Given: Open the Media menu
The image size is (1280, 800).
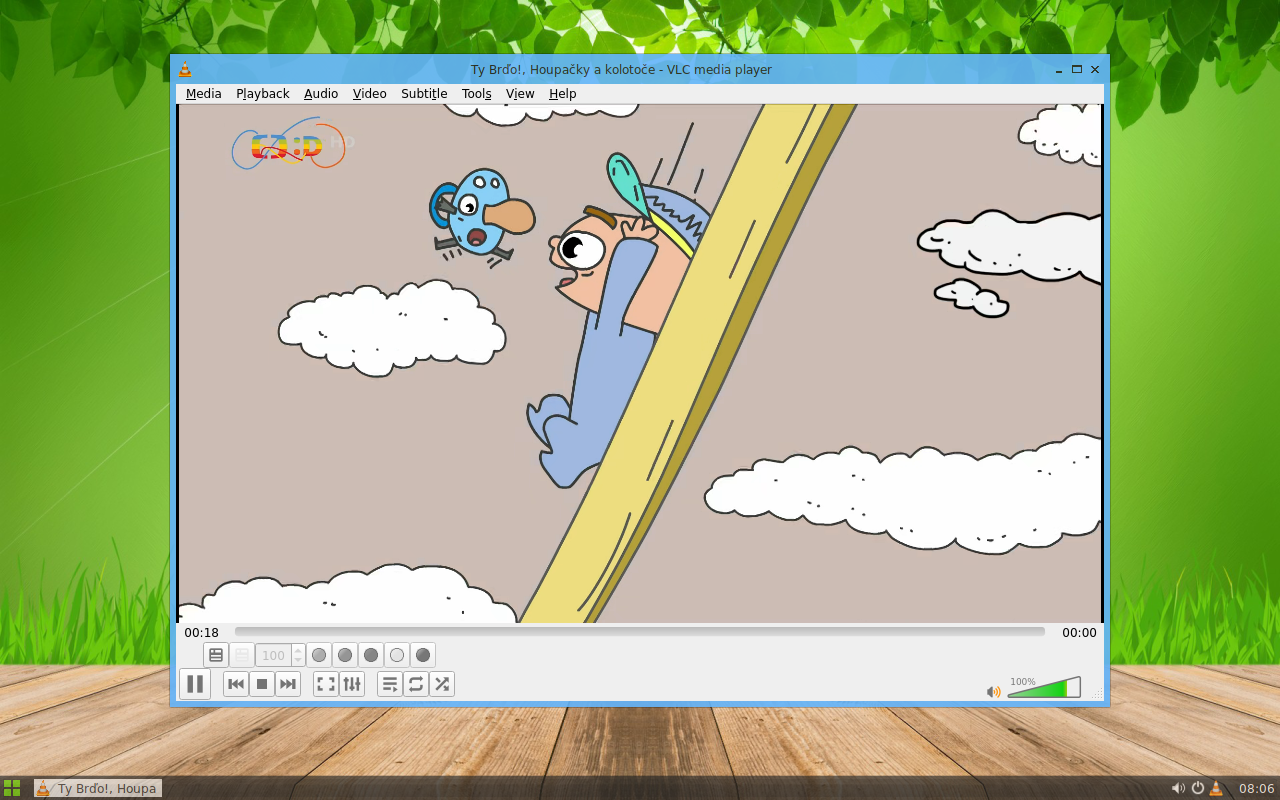Looking at the screenshot, I should [x=204, y=94].
